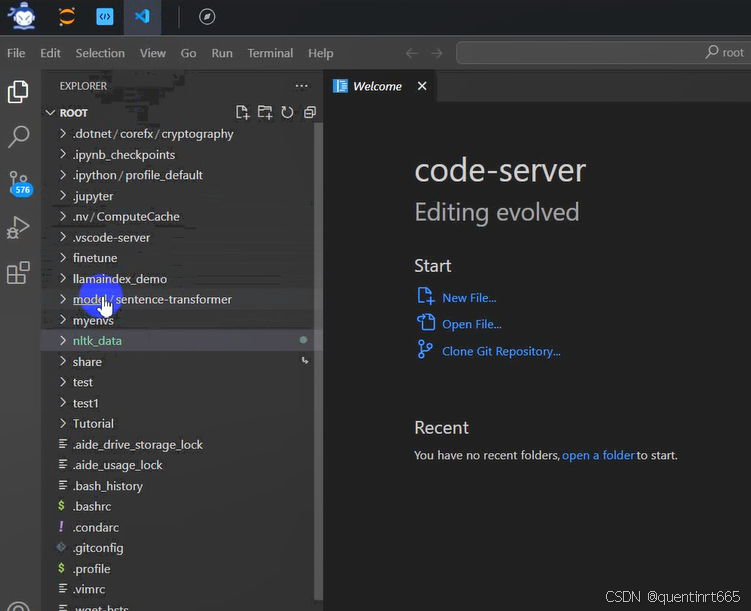751x611 pixels.
Task: Collapse the ROOT section
Action: click(50, 113)
